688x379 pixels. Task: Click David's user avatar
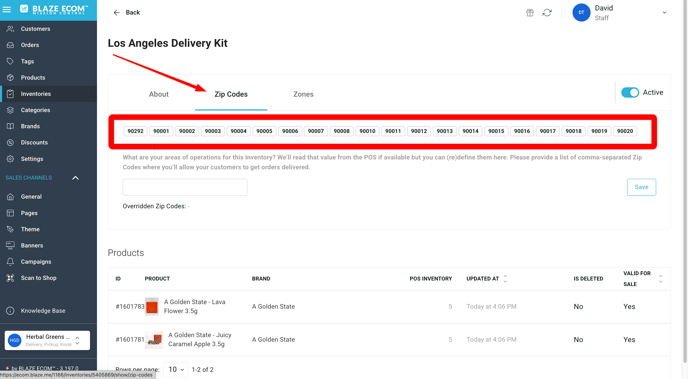[x=581, y=13]
